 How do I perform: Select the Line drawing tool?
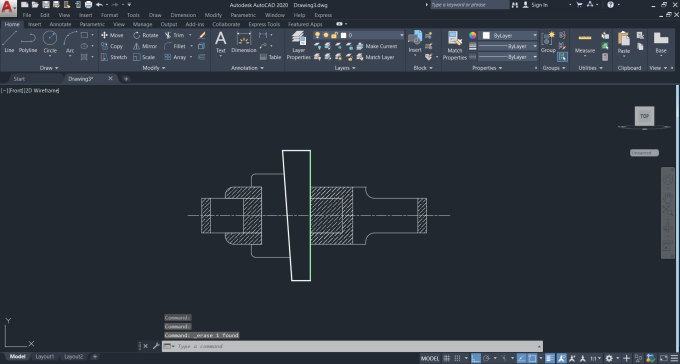point(10,42)
